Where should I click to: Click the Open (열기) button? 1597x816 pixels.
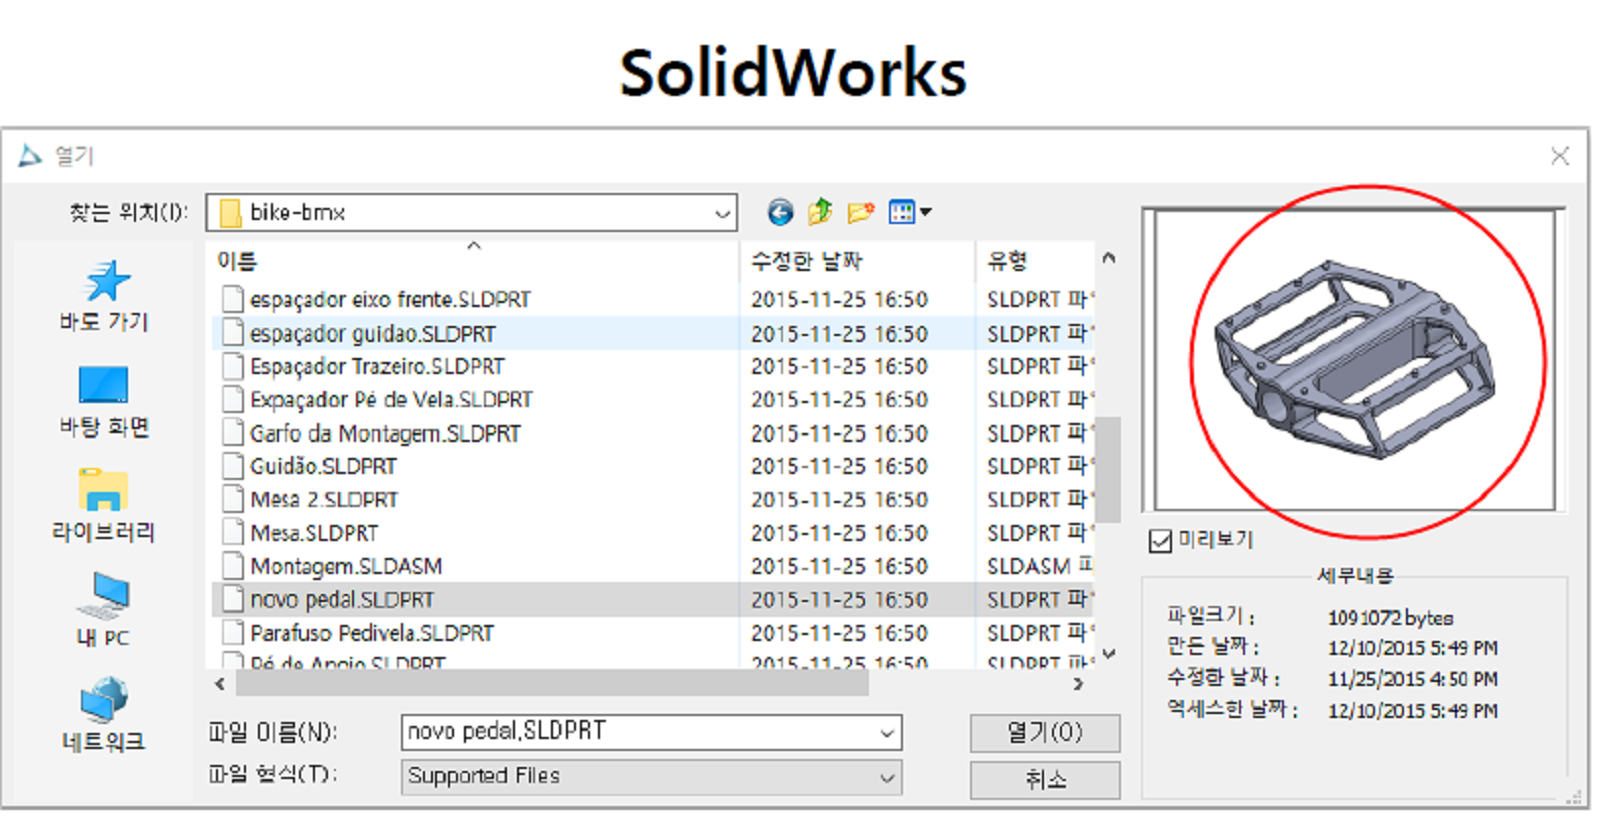pos(1045,733)
